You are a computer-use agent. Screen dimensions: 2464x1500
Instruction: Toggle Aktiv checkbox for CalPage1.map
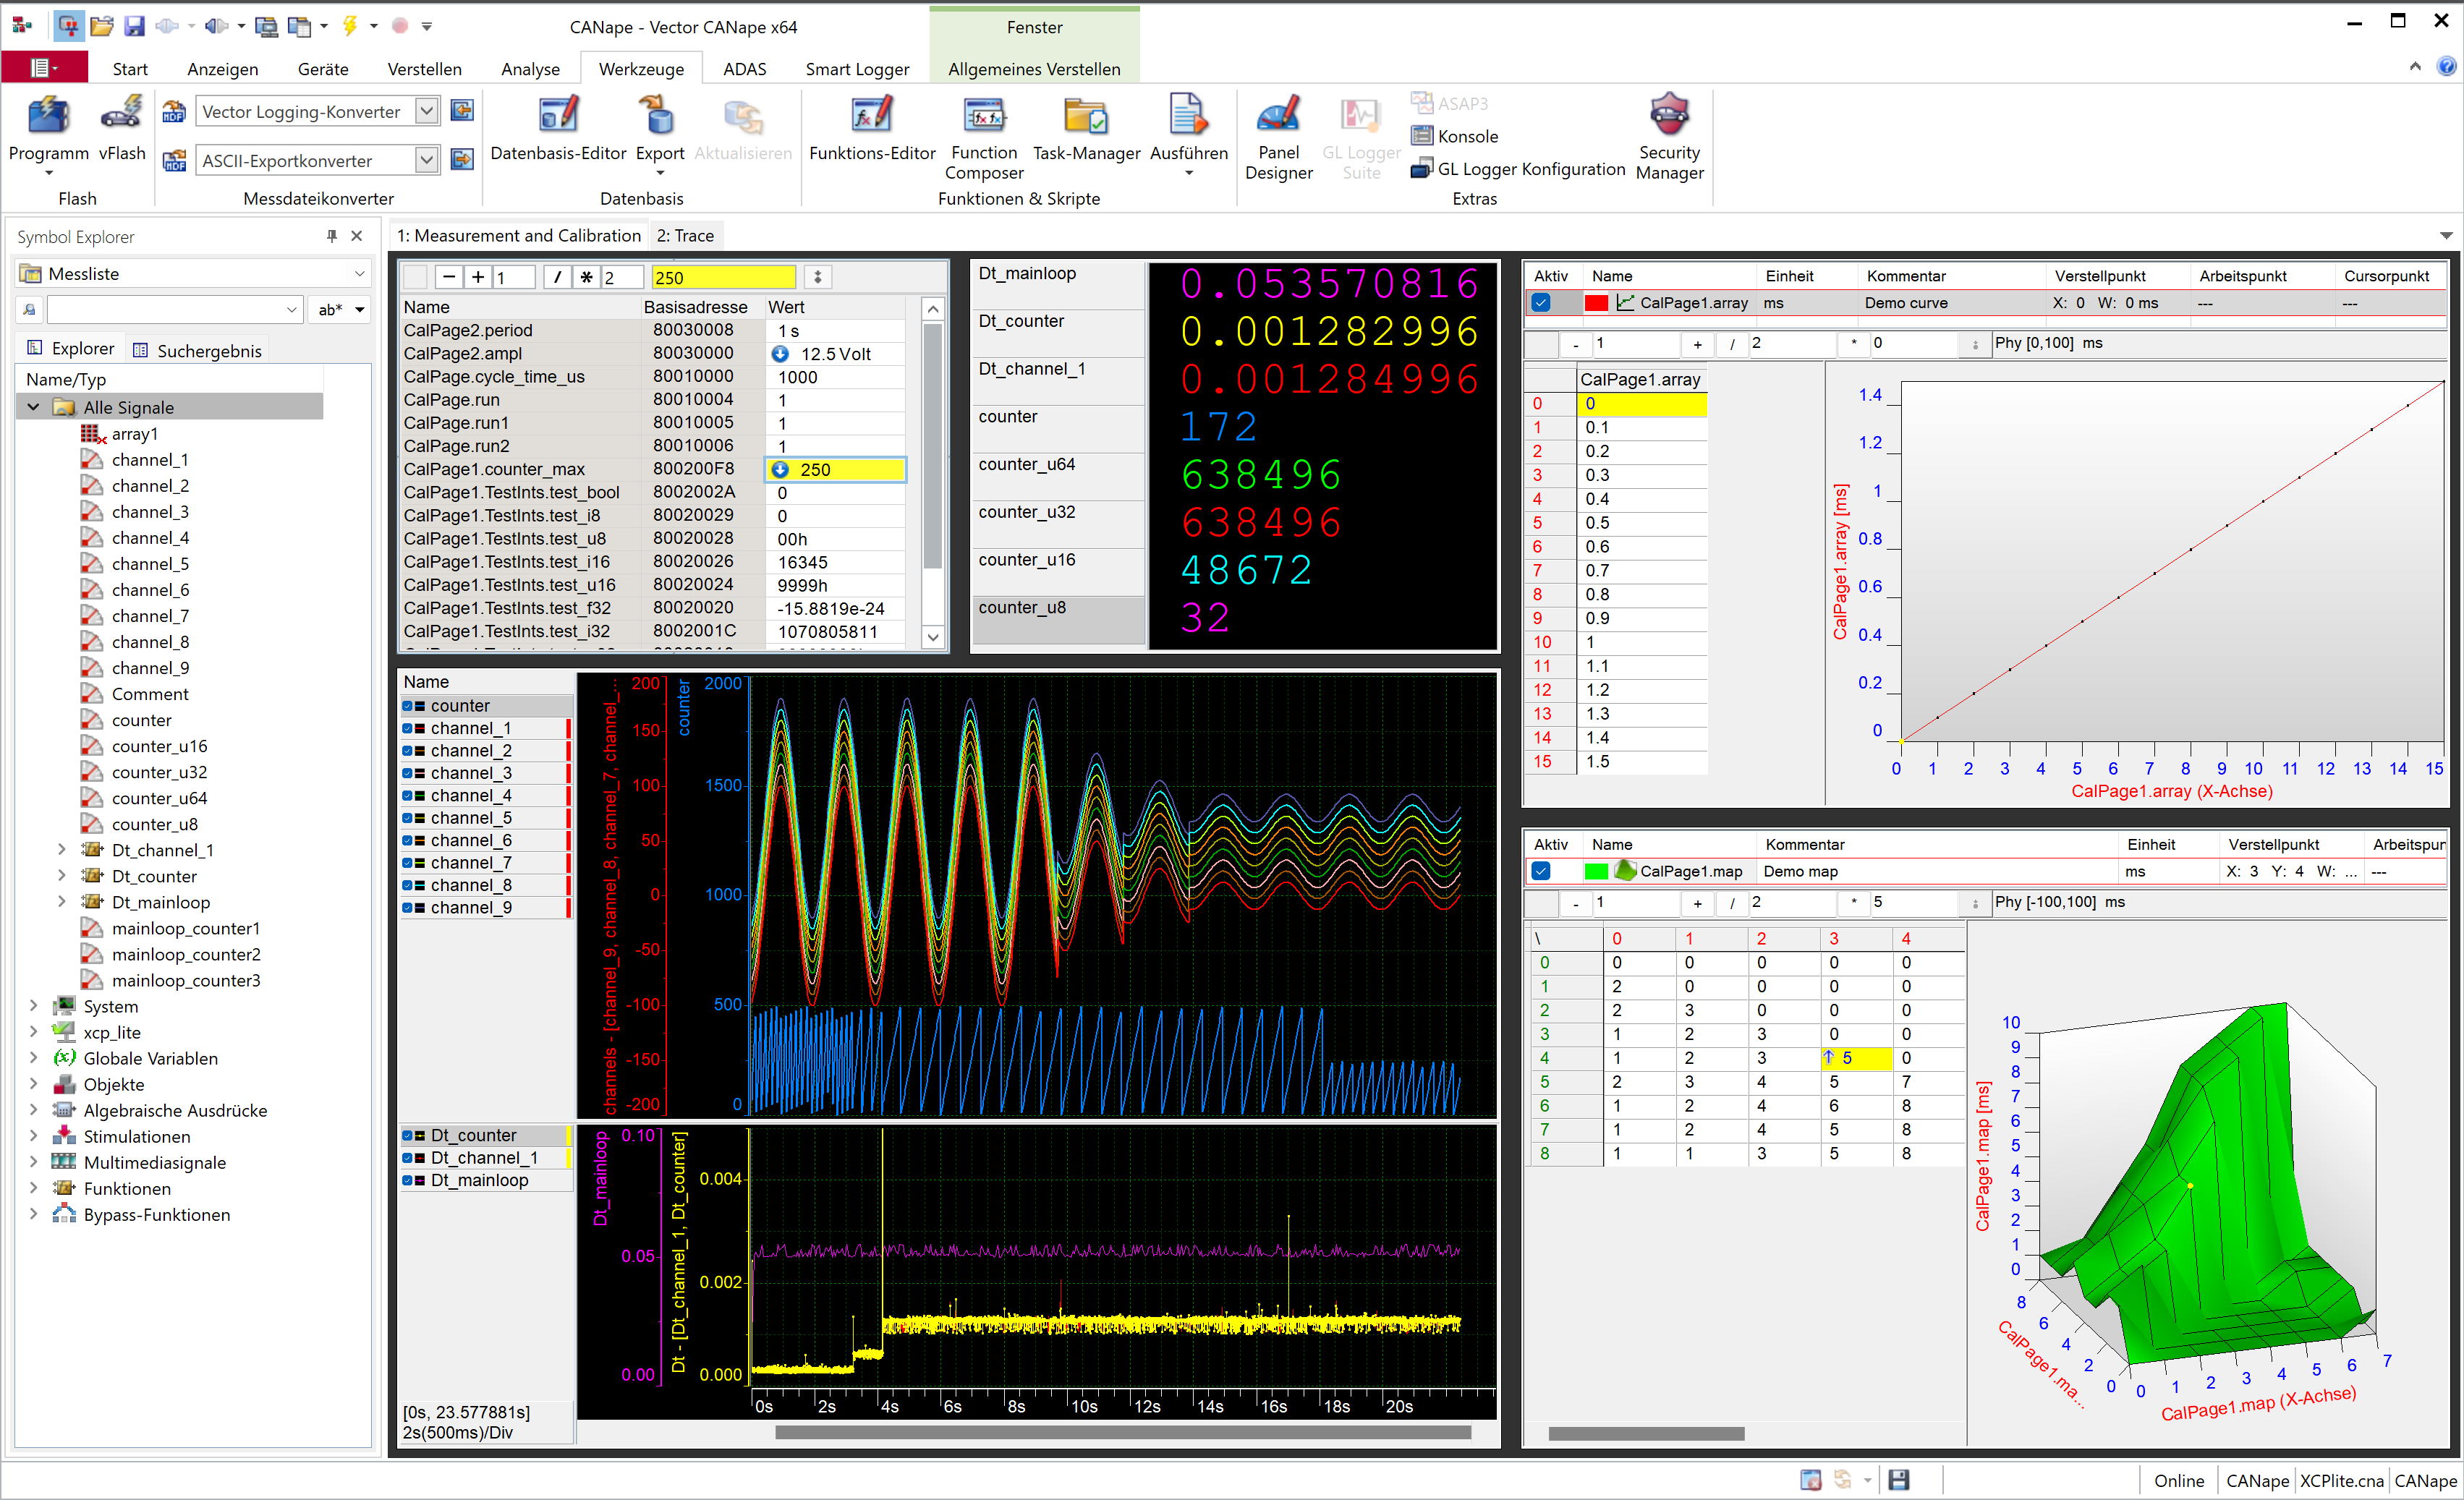(1541, 871)
